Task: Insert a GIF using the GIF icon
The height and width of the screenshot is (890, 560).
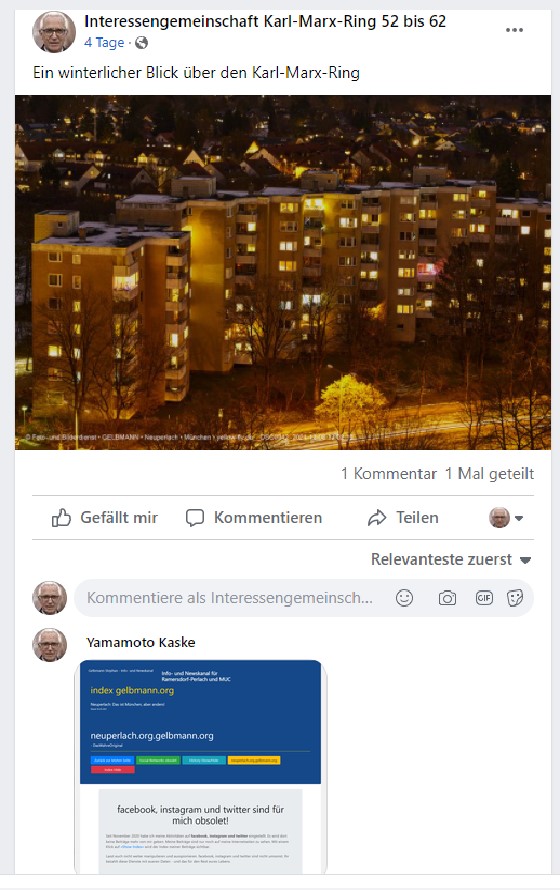Action: click(x=484, y=598)
